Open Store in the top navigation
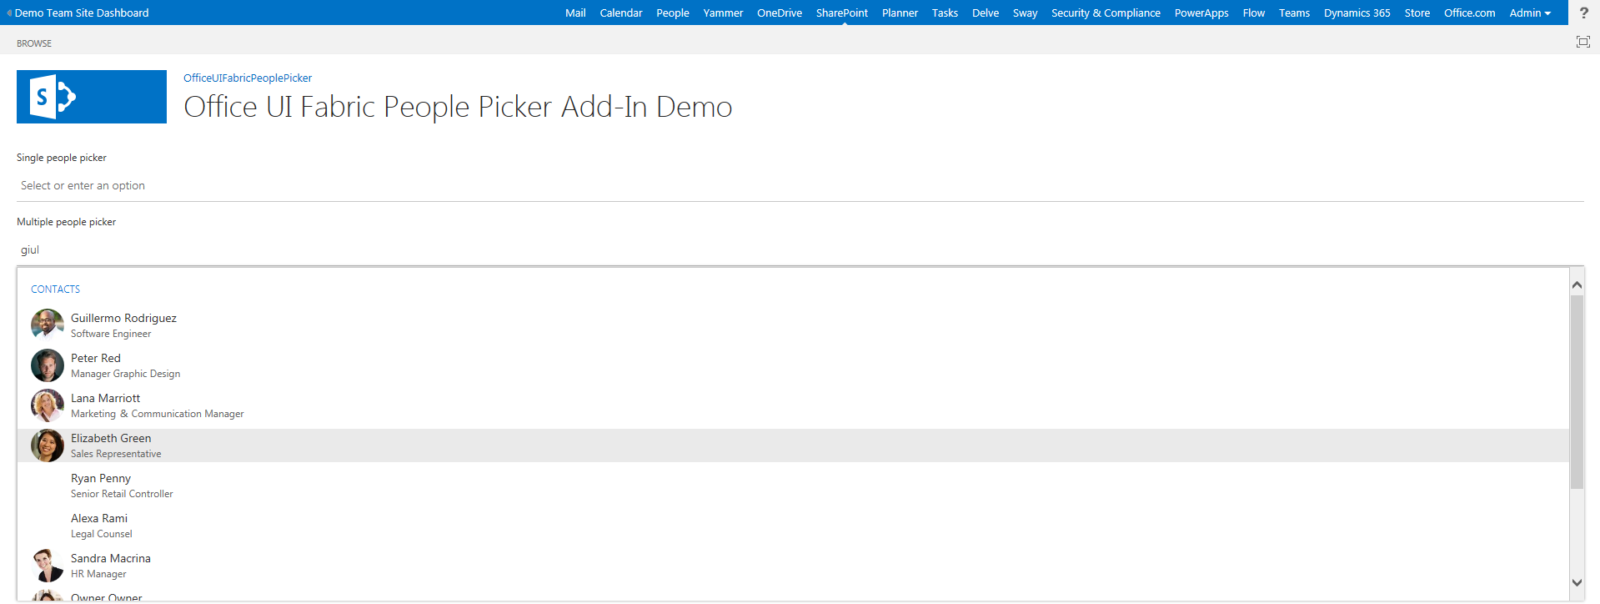This screenshot has height=604, width=1600. coord(1417,13)
